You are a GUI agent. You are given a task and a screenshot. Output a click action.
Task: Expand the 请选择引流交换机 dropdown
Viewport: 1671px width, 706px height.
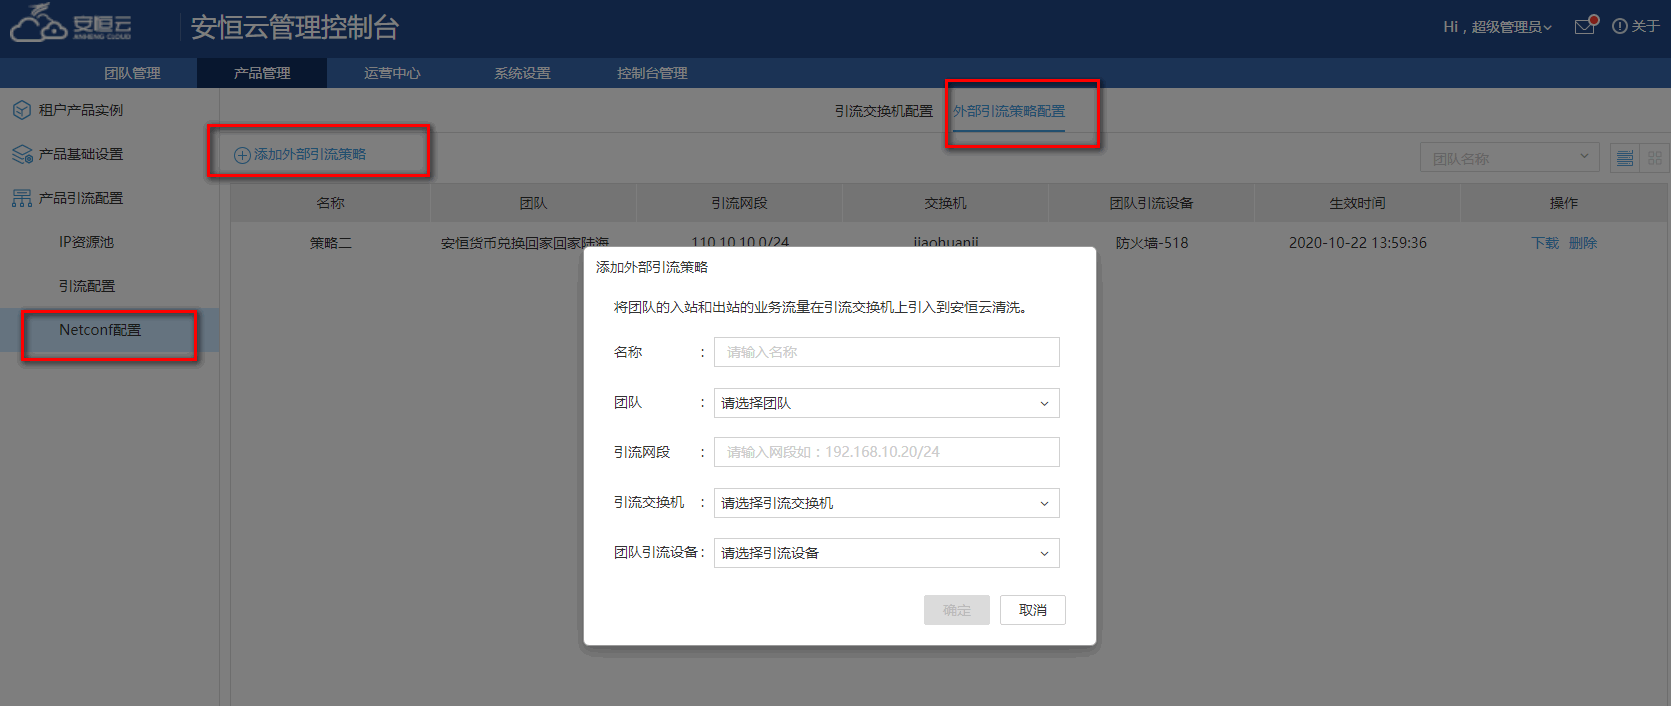pos(886,503)
